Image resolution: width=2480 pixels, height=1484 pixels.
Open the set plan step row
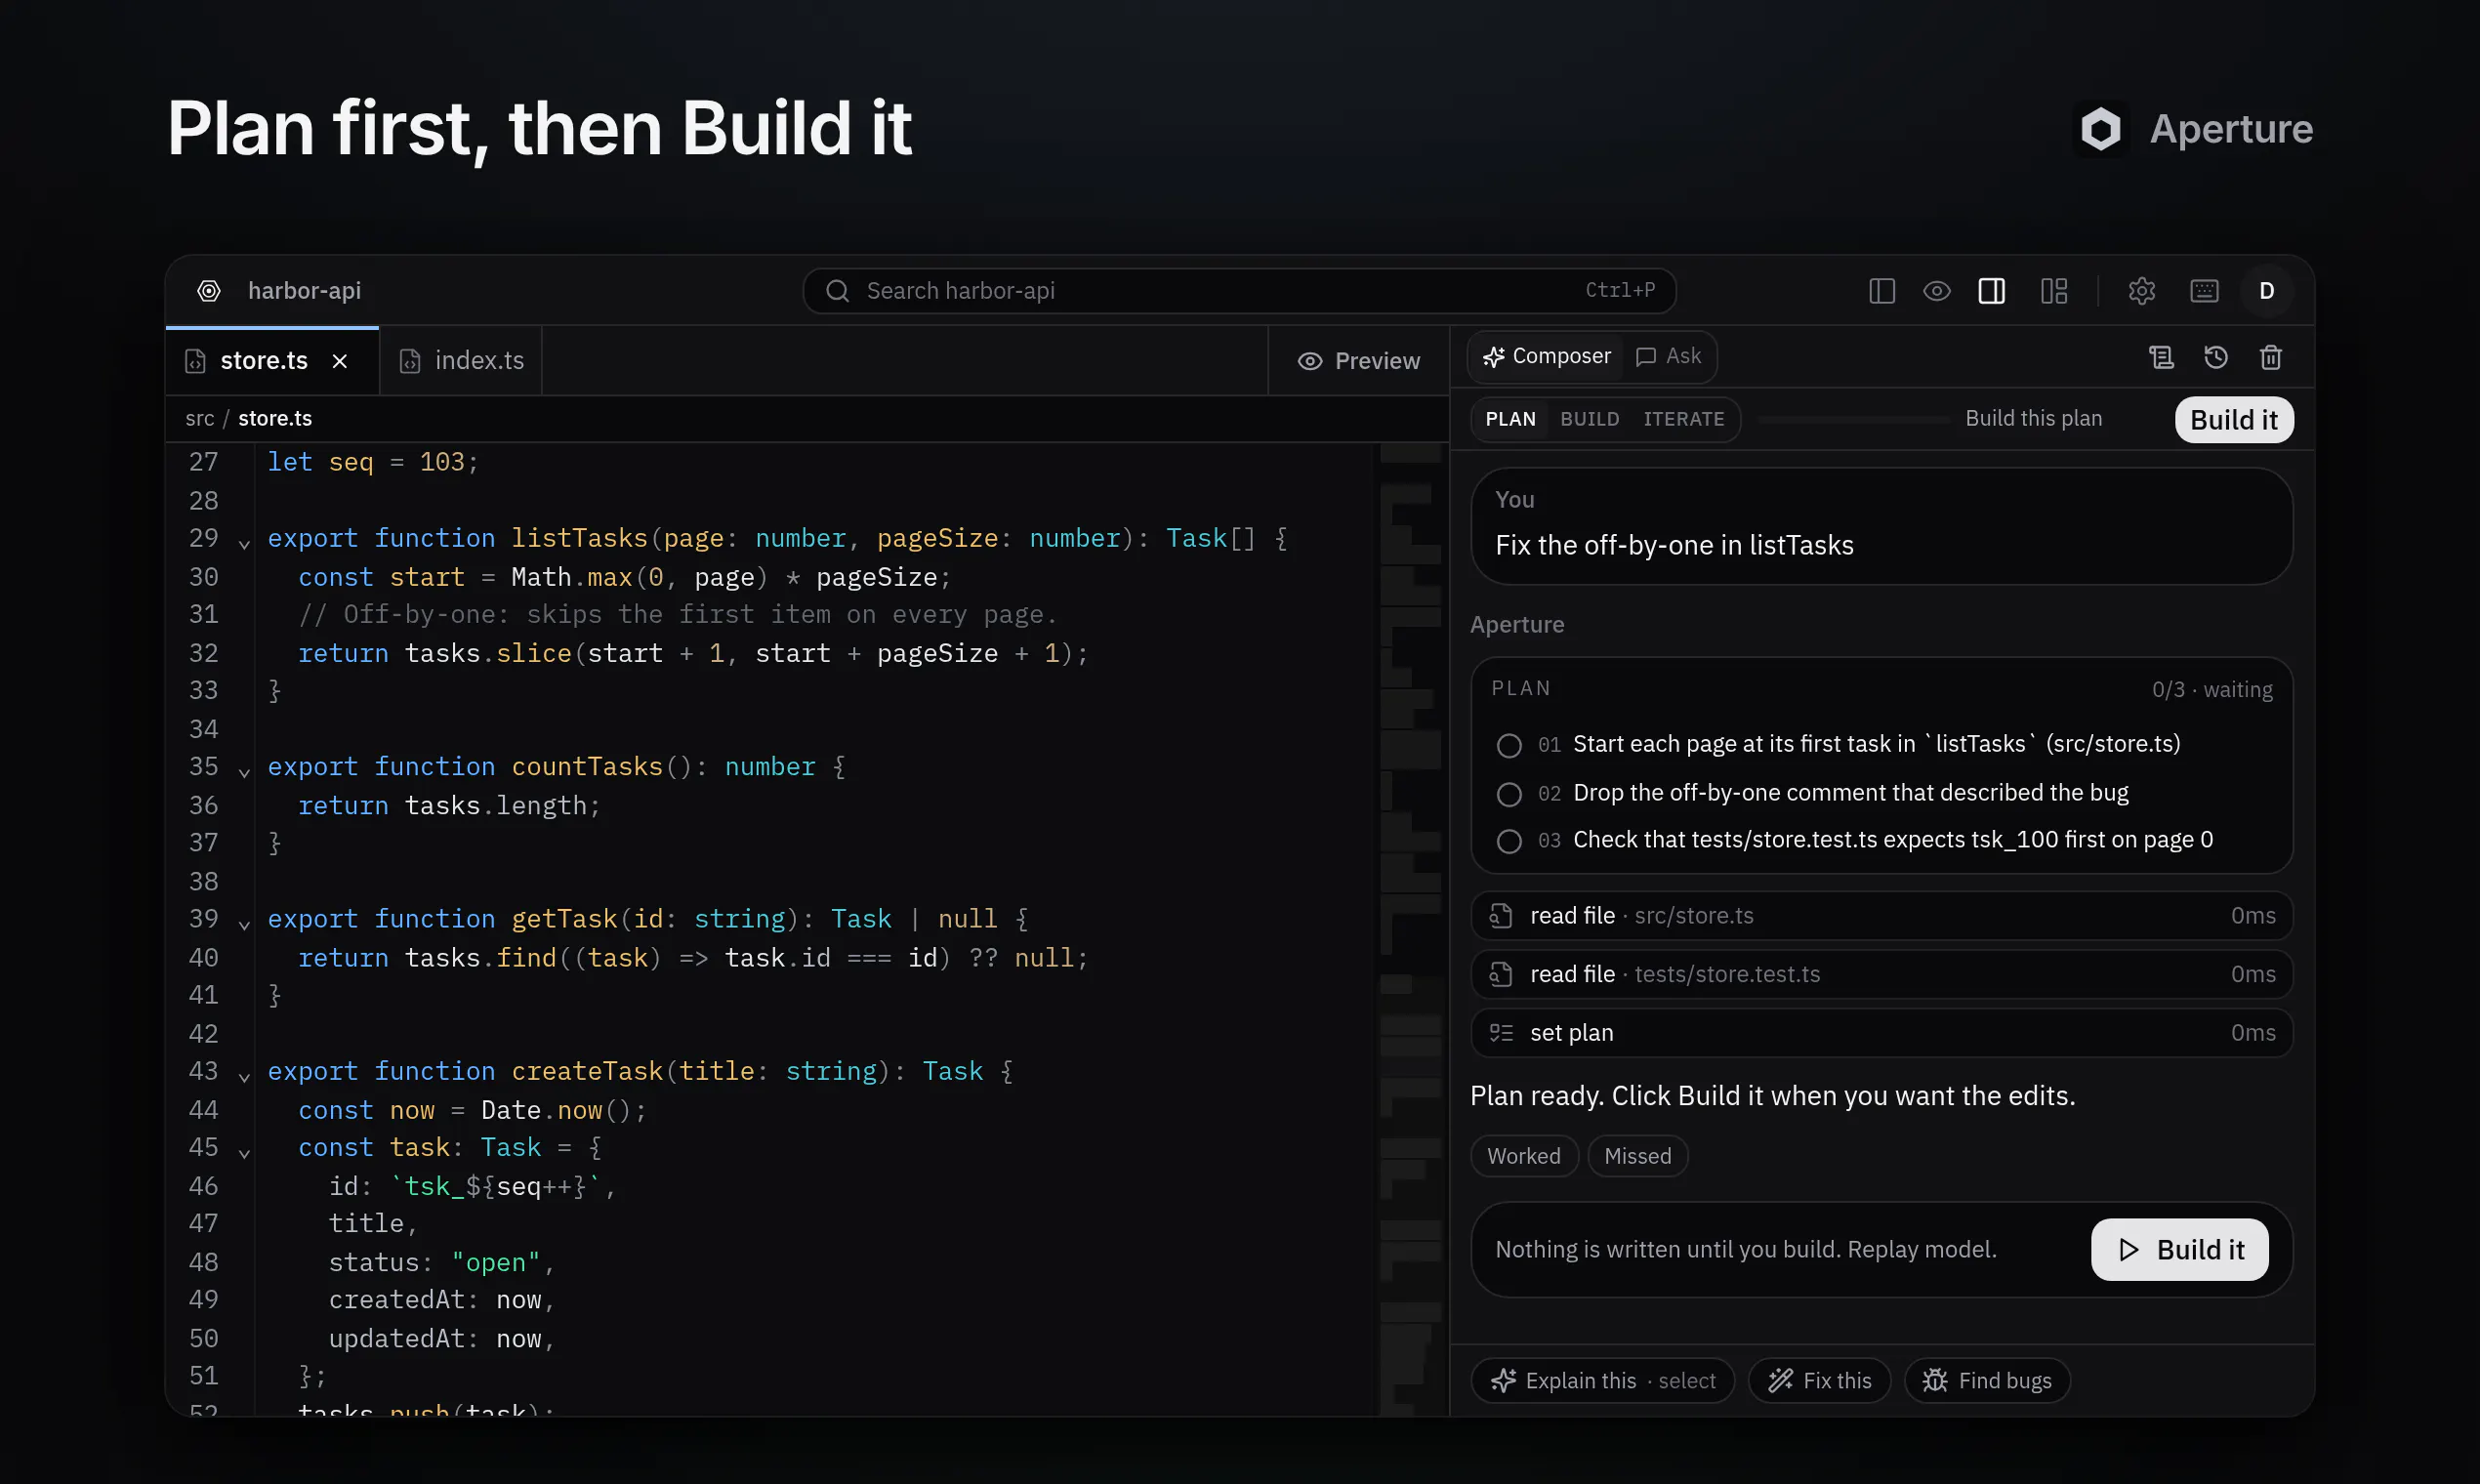1881,1033
